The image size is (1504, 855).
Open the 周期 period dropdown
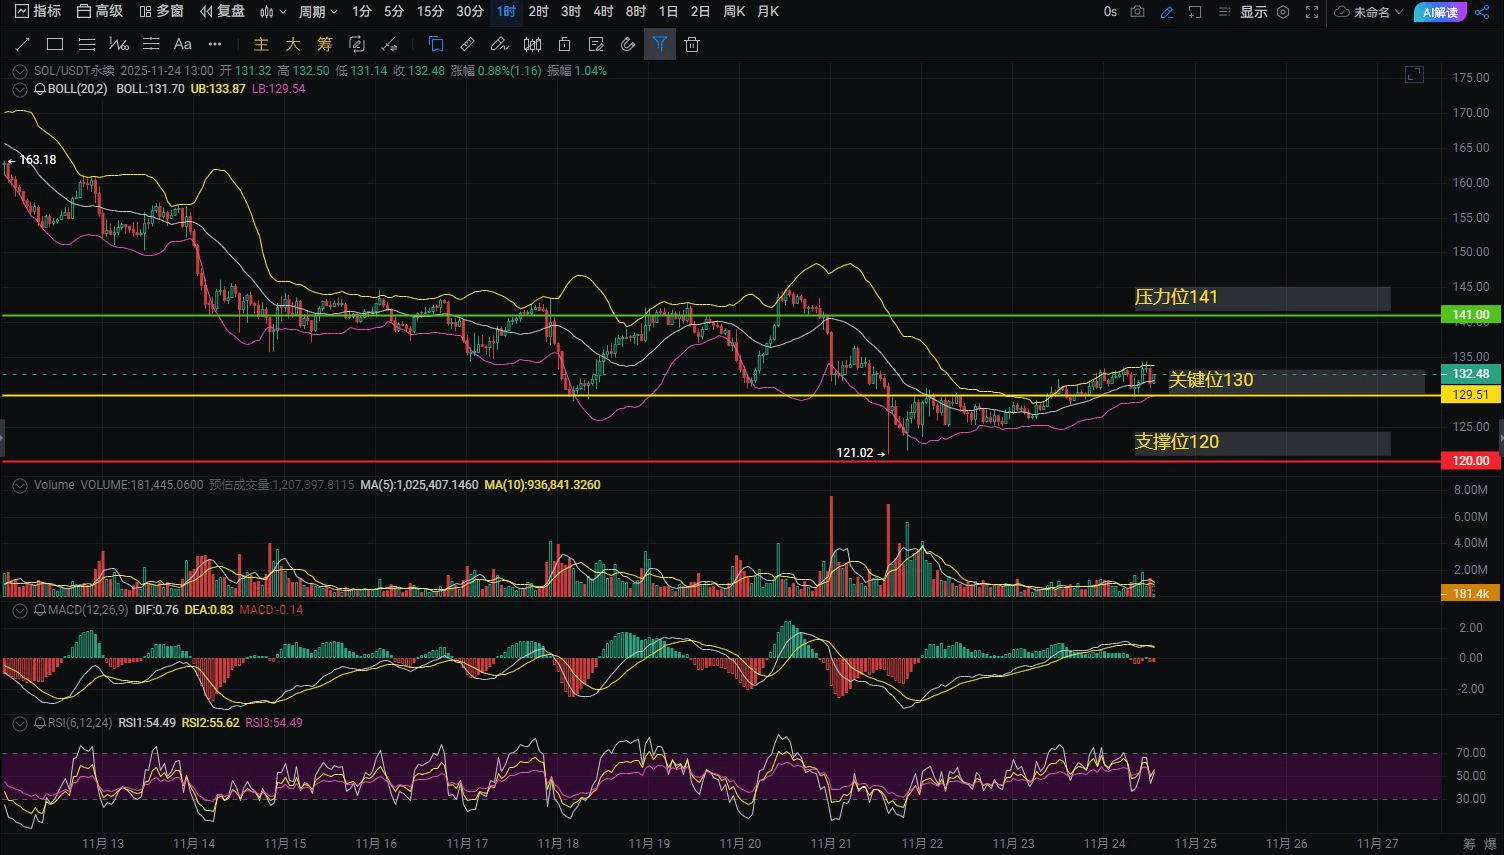[318, 12]
